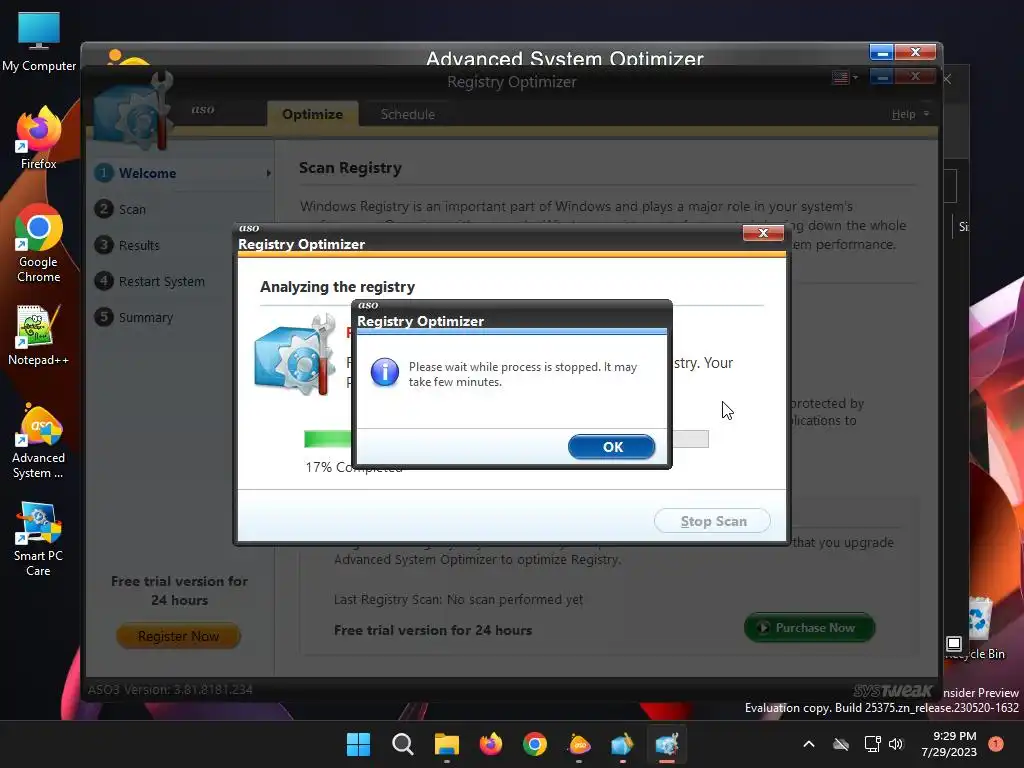
Task: Click Advanced System Optimizer taskbar icon
Action: (x=579, y=744)
